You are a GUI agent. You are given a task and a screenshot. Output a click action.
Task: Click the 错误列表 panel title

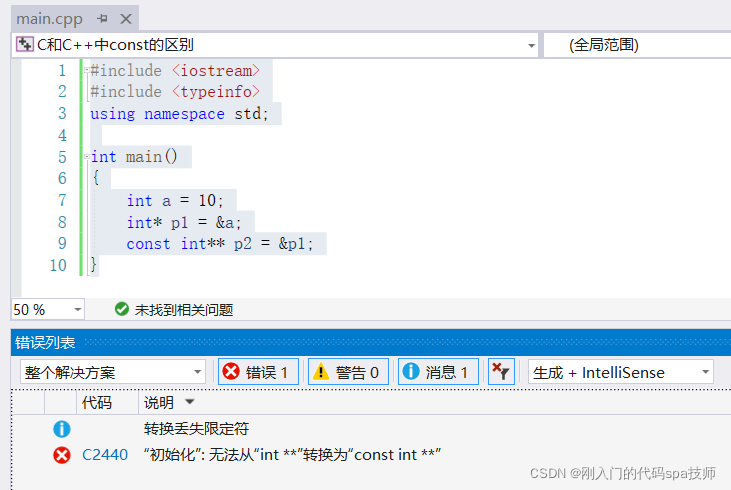click(x=45, y=343)
